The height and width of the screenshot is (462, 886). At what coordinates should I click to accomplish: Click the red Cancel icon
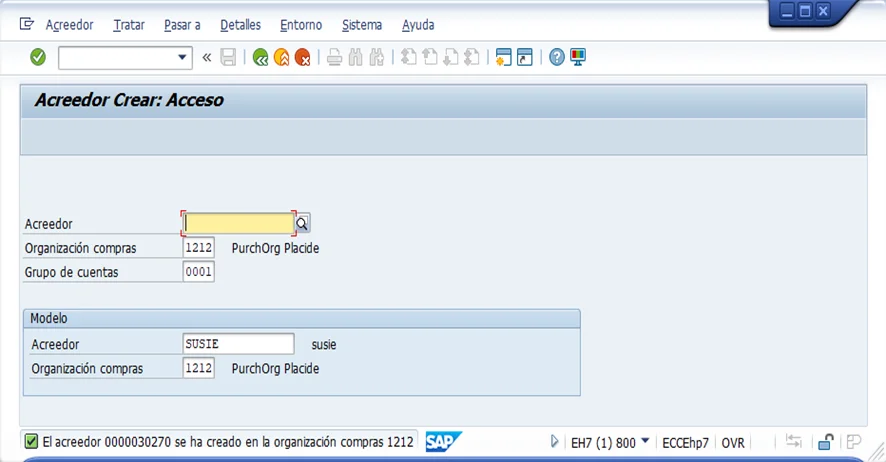click(302, 58)
